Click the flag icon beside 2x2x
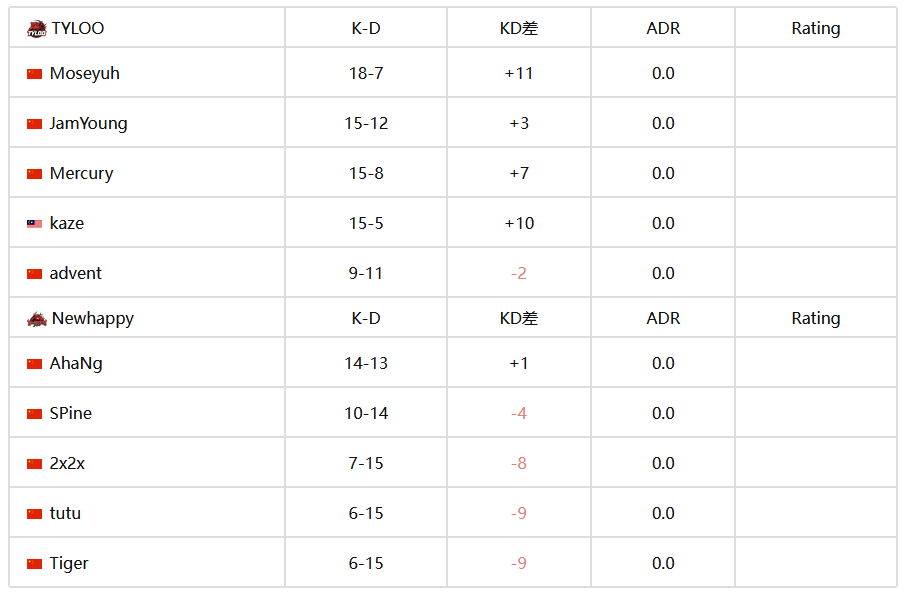The image size is (907, 603). point(34,464)
